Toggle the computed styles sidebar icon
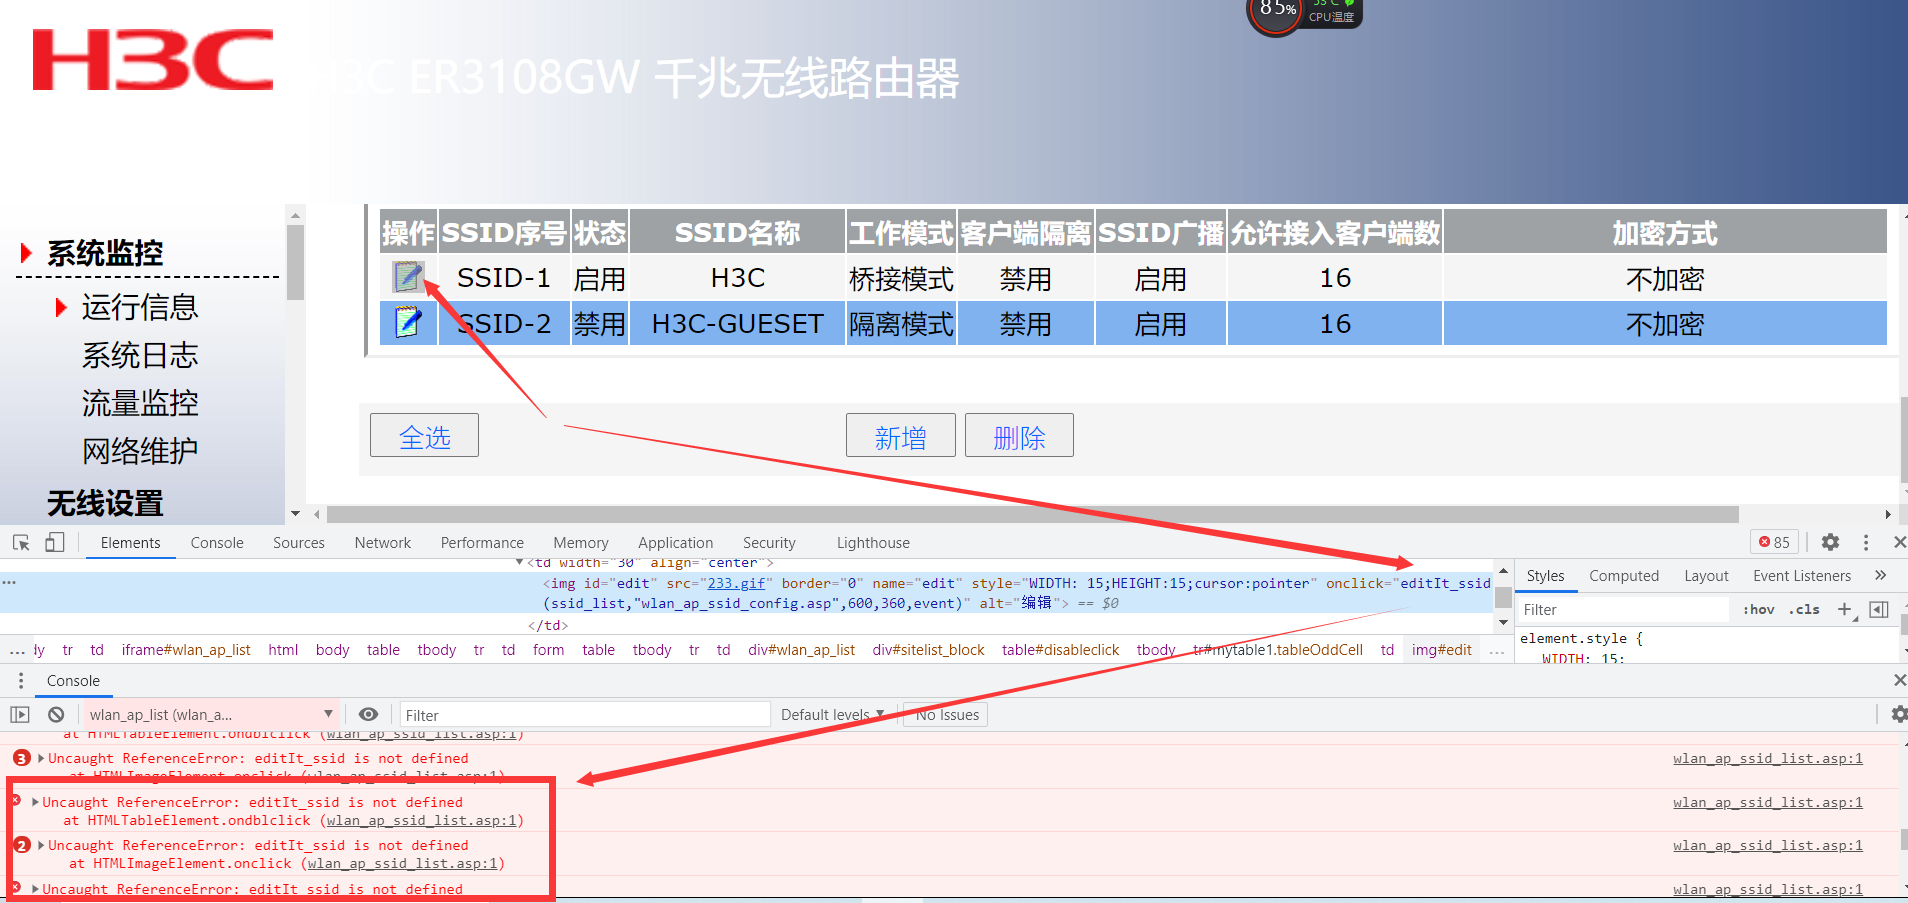The width and height of the screenshot is (1908, 903). (1879, 609)
